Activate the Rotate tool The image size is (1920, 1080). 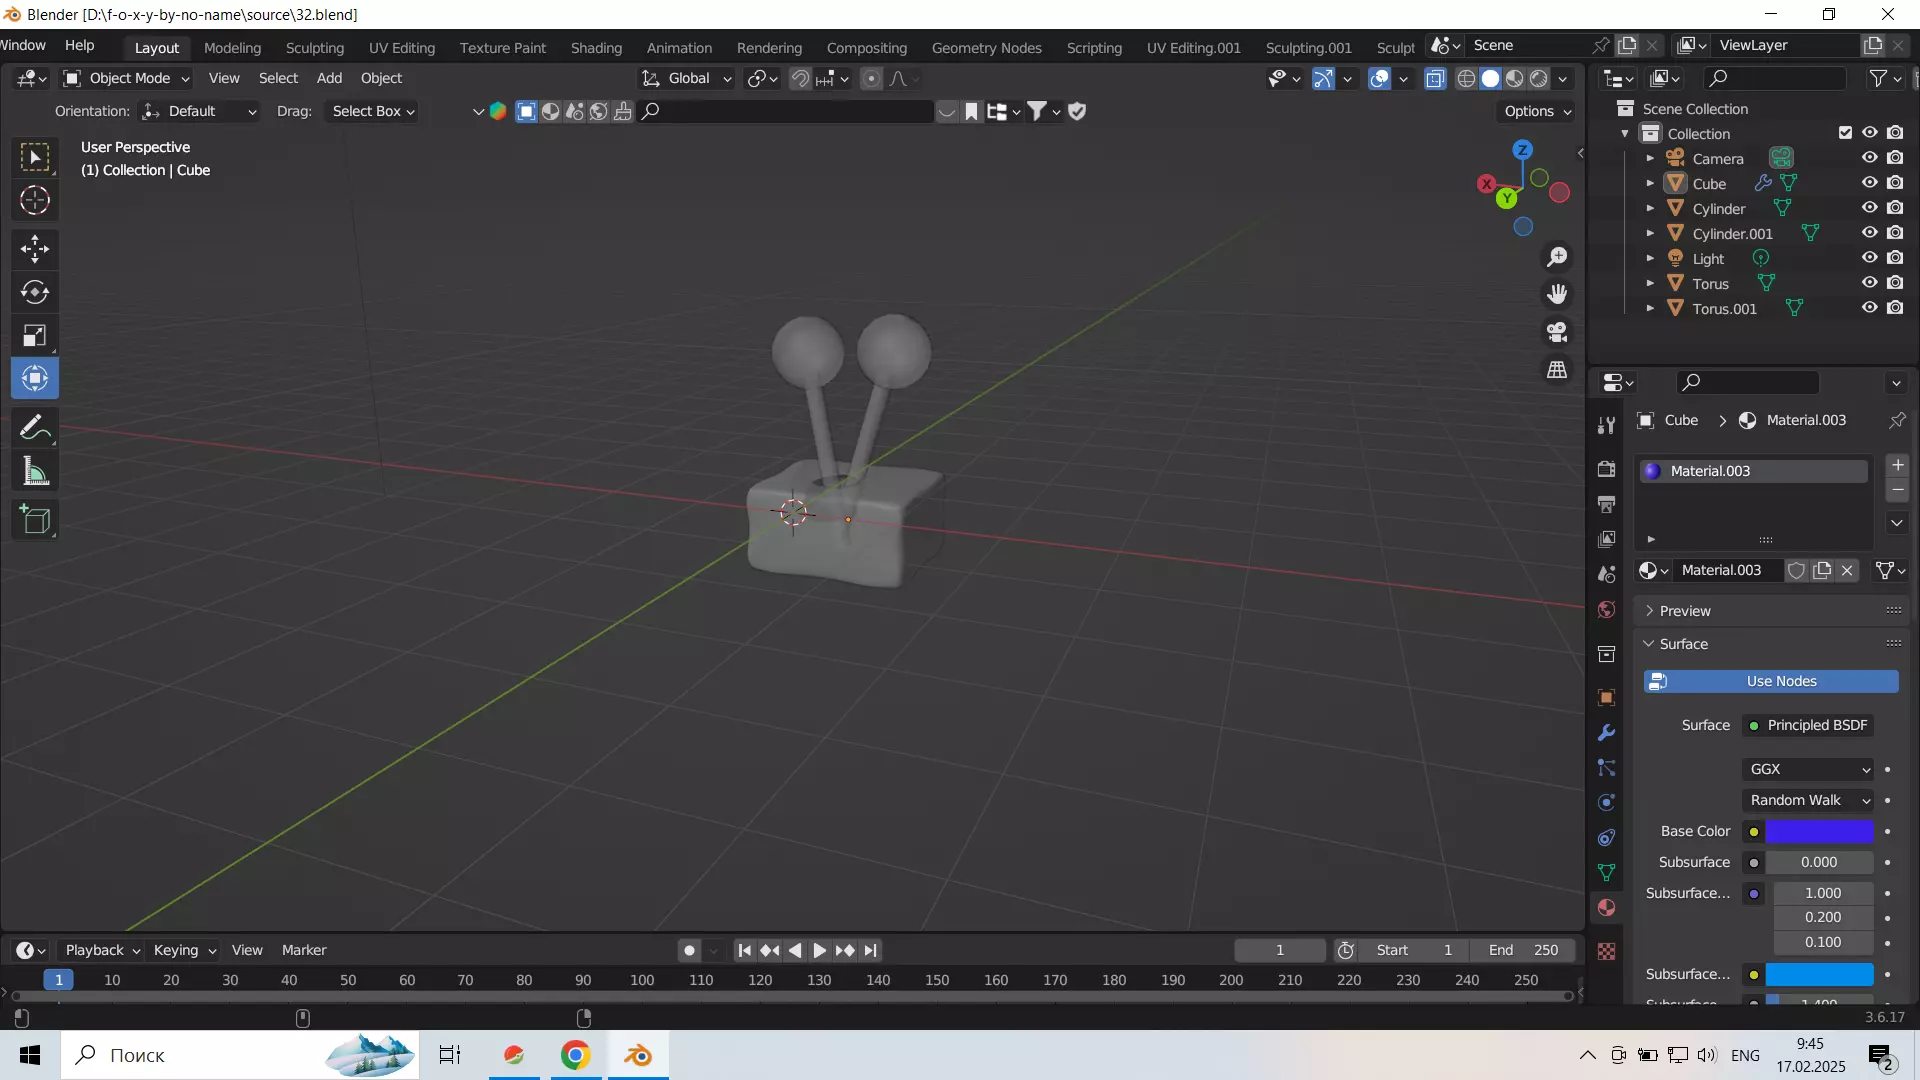coord(35,292)
